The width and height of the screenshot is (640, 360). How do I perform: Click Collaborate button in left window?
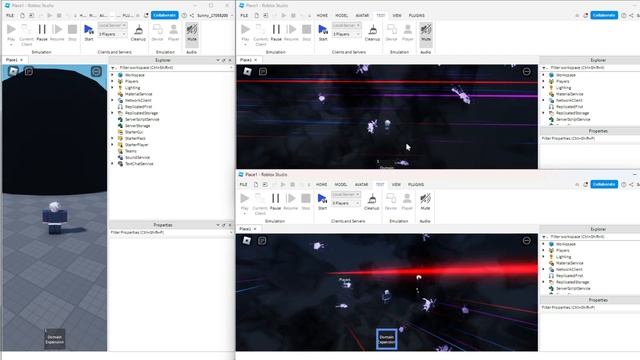tap(165, 15)
